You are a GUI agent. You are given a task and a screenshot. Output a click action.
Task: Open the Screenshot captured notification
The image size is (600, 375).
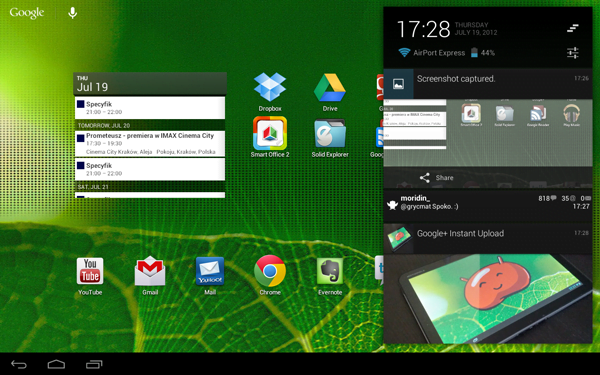pyautogui.click(x=488, y=84)
